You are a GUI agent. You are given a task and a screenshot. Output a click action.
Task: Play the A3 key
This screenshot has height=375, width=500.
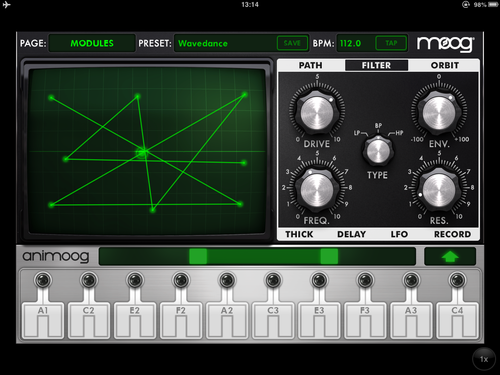pyautogui.click(x=411, y=320)
